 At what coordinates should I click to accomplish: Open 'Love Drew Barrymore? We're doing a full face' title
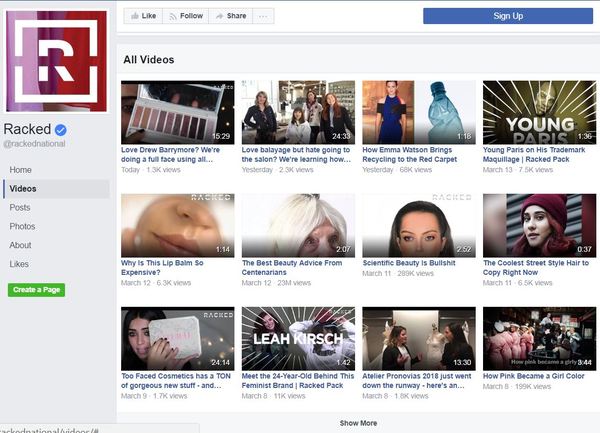point(170,155)
